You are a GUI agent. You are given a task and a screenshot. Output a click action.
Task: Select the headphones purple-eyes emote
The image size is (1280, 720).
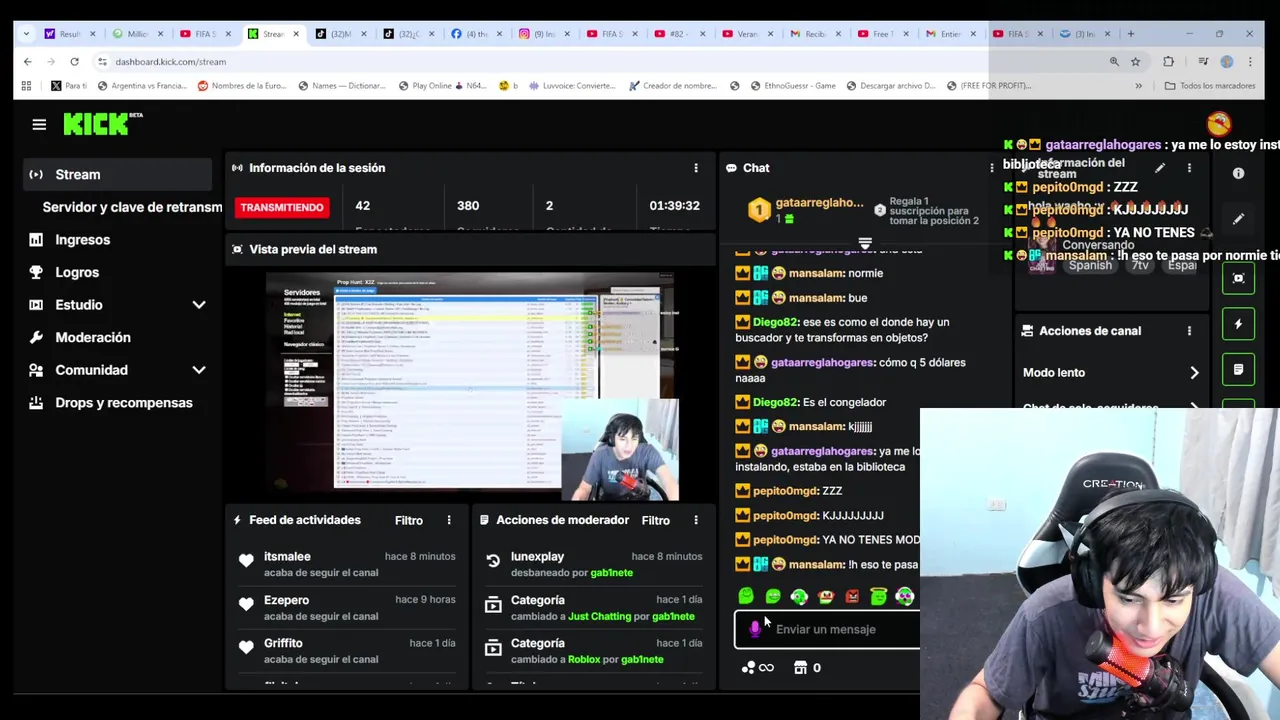click(x=904, y=597)
